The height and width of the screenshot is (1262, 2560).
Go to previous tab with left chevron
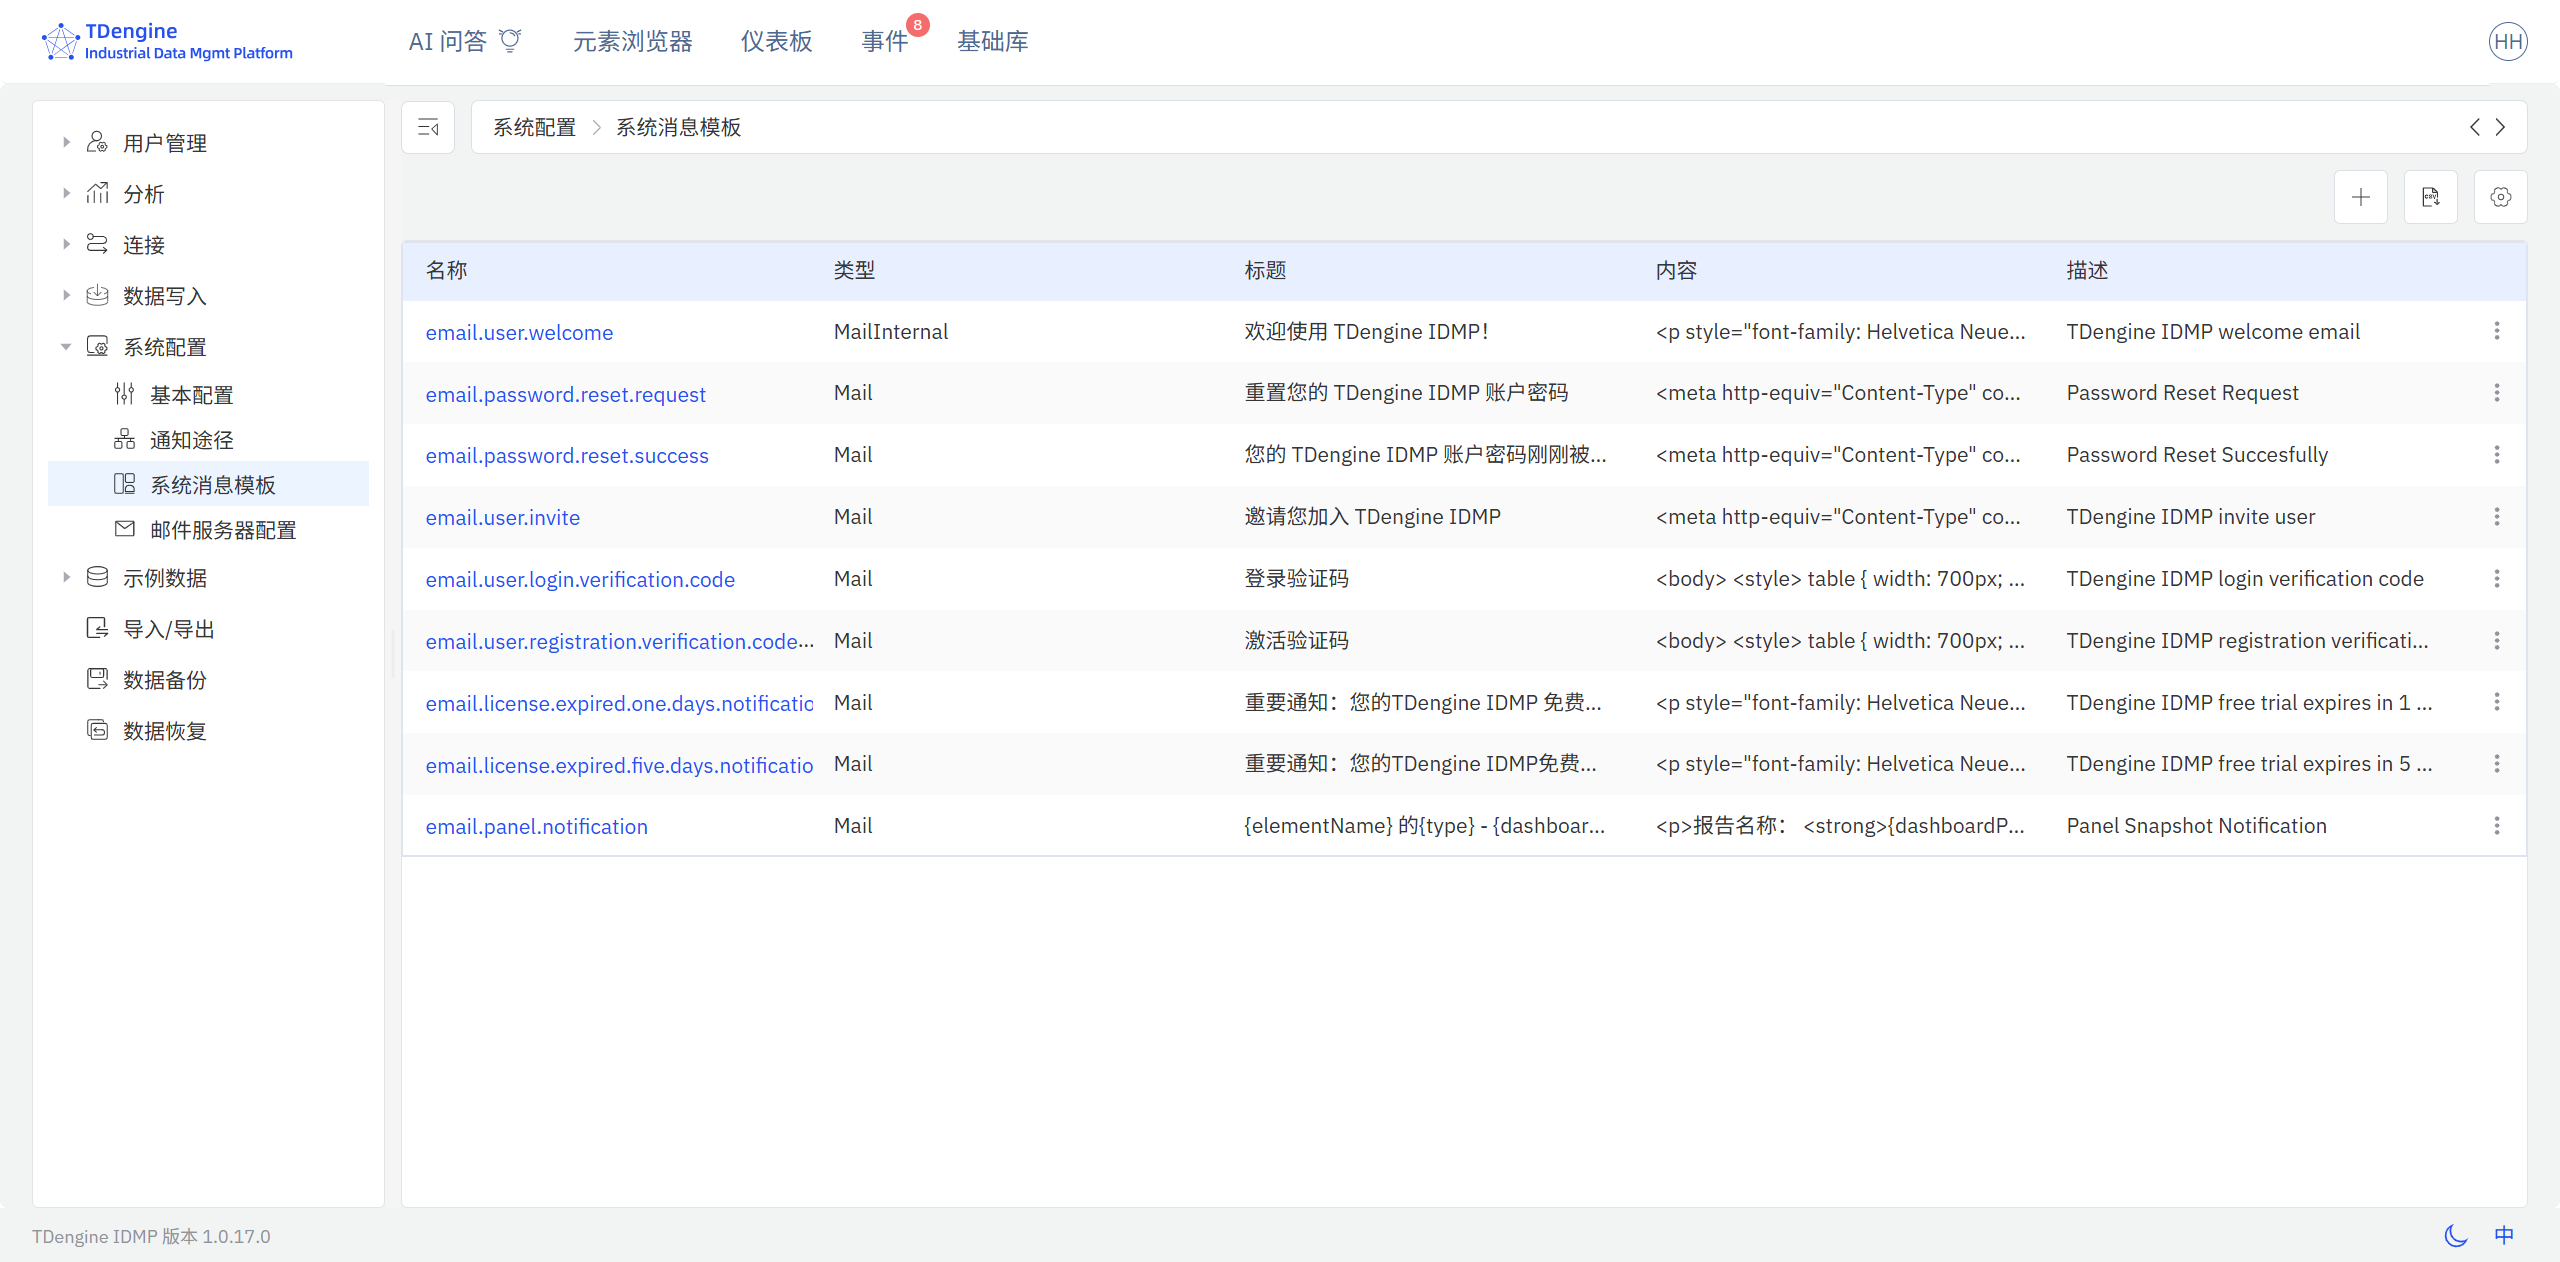pos(2475,127)
